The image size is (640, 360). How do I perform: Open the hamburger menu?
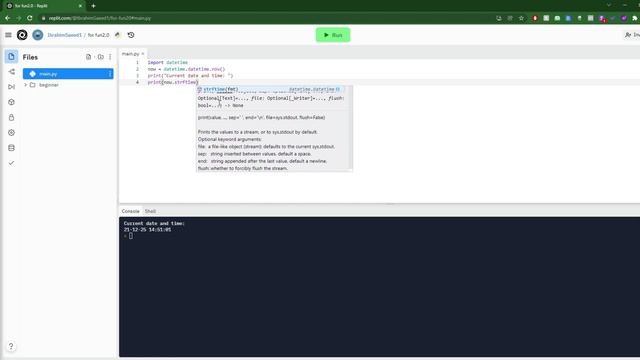[8, 35]
